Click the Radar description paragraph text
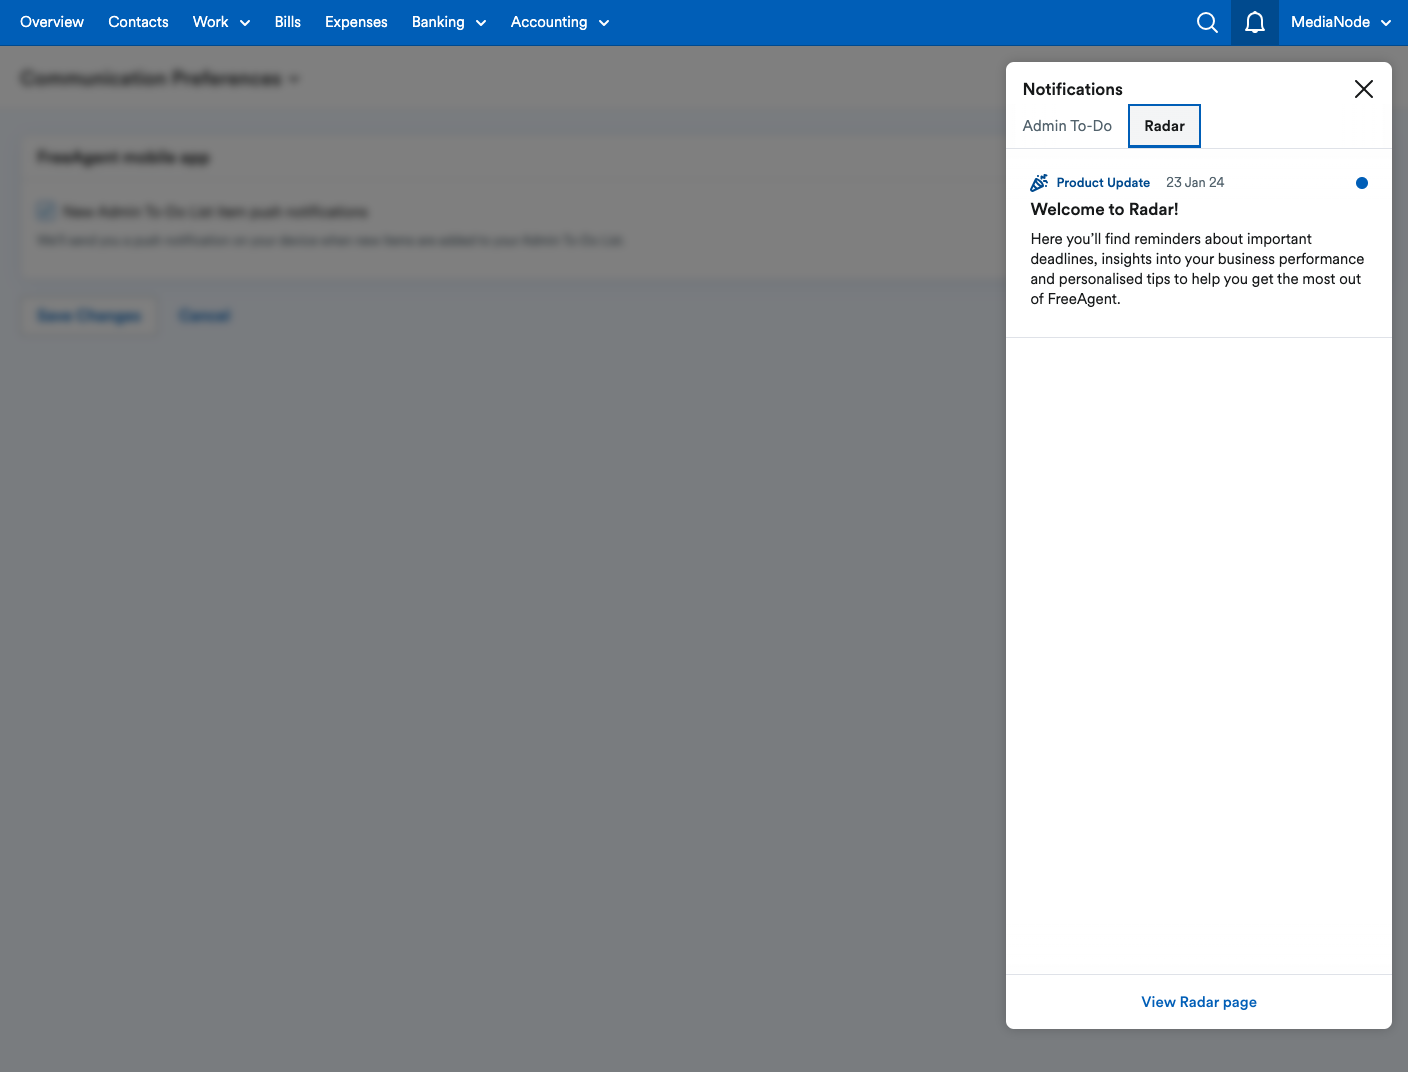Image resolution: width=1408 pixels, height=1072 pixels. [x=1197, y=269]
